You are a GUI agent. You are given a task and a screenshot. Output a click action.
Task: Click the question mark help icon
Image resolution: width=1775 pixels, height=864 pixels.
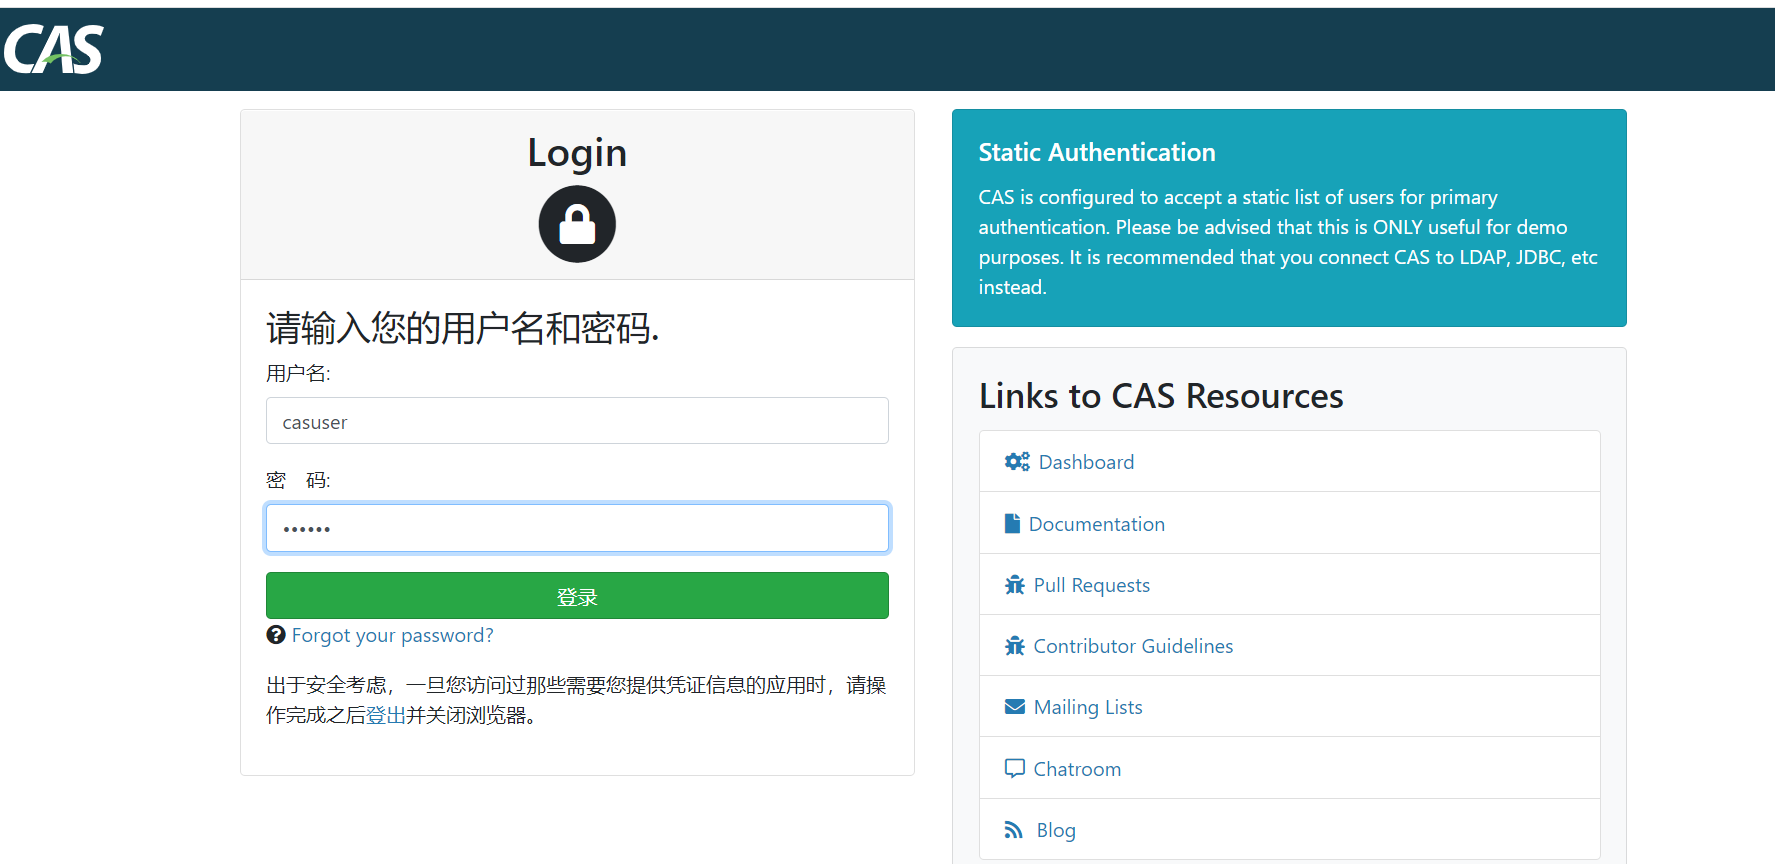[x=276, y=635]
